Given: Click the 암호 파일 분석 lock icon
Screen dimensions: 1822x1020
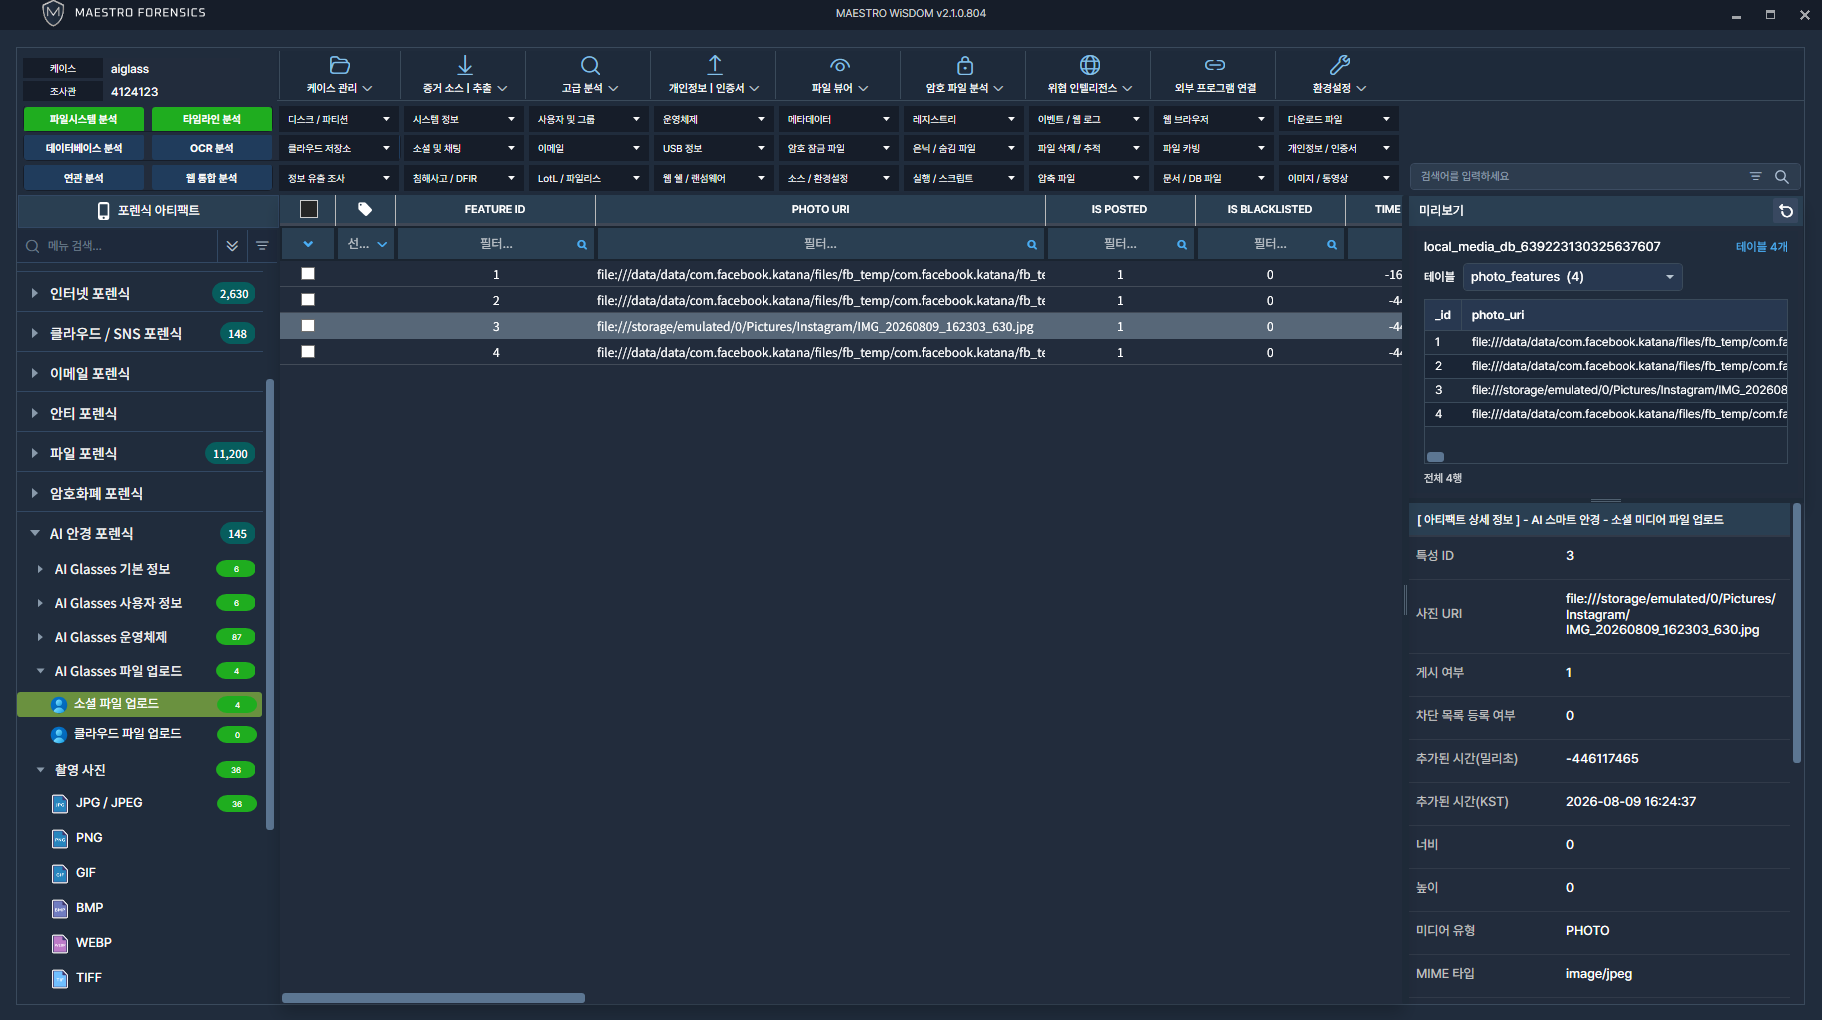Looking at the screenshot, I should [x=965, y=65].
